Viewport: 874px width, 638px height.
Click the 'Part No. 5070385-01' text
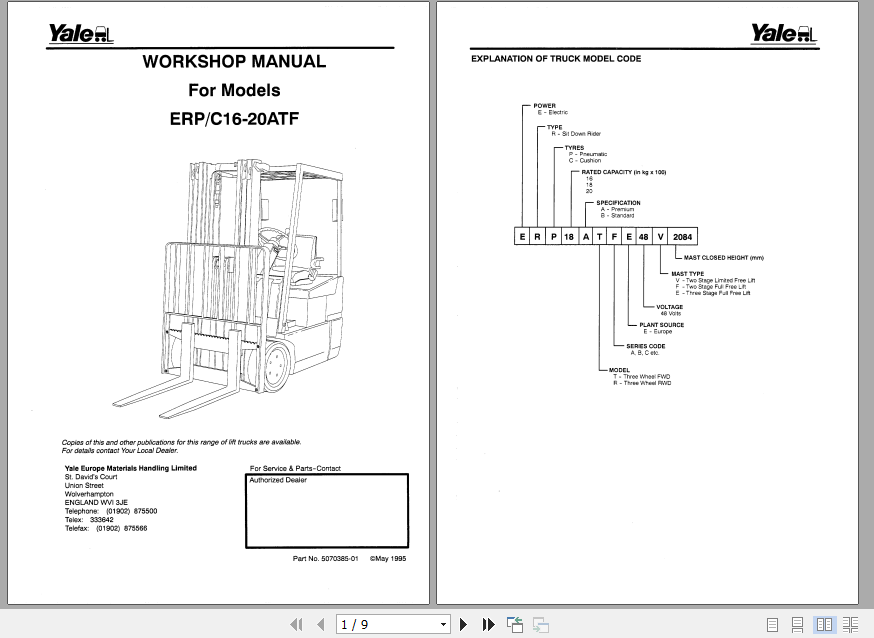click(x=326, y=558)
